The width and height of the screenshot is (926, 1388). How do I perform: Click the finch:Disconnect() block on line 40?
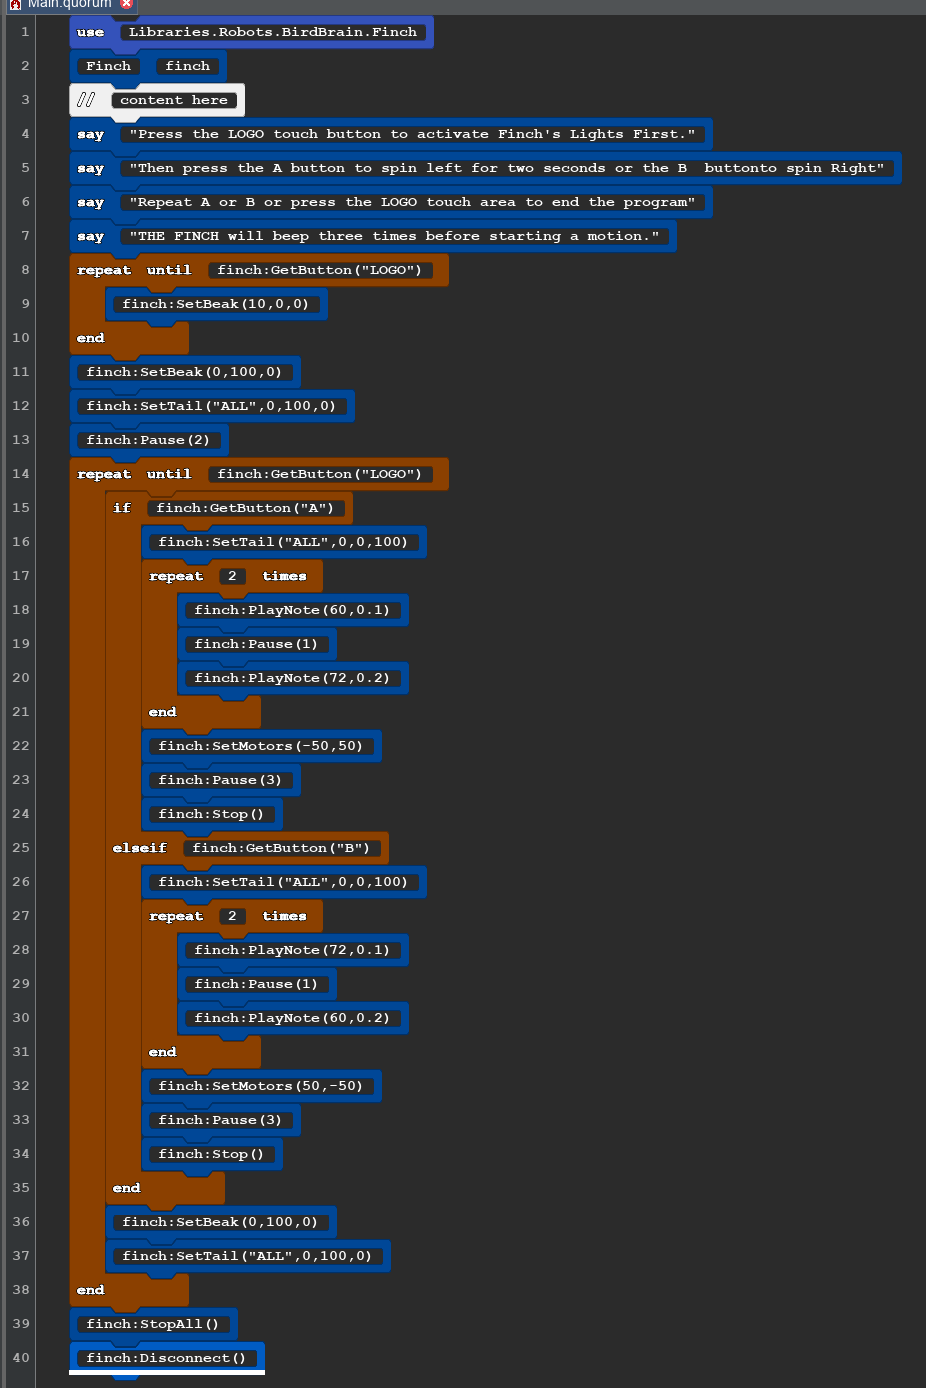(x=167, y=1357)
